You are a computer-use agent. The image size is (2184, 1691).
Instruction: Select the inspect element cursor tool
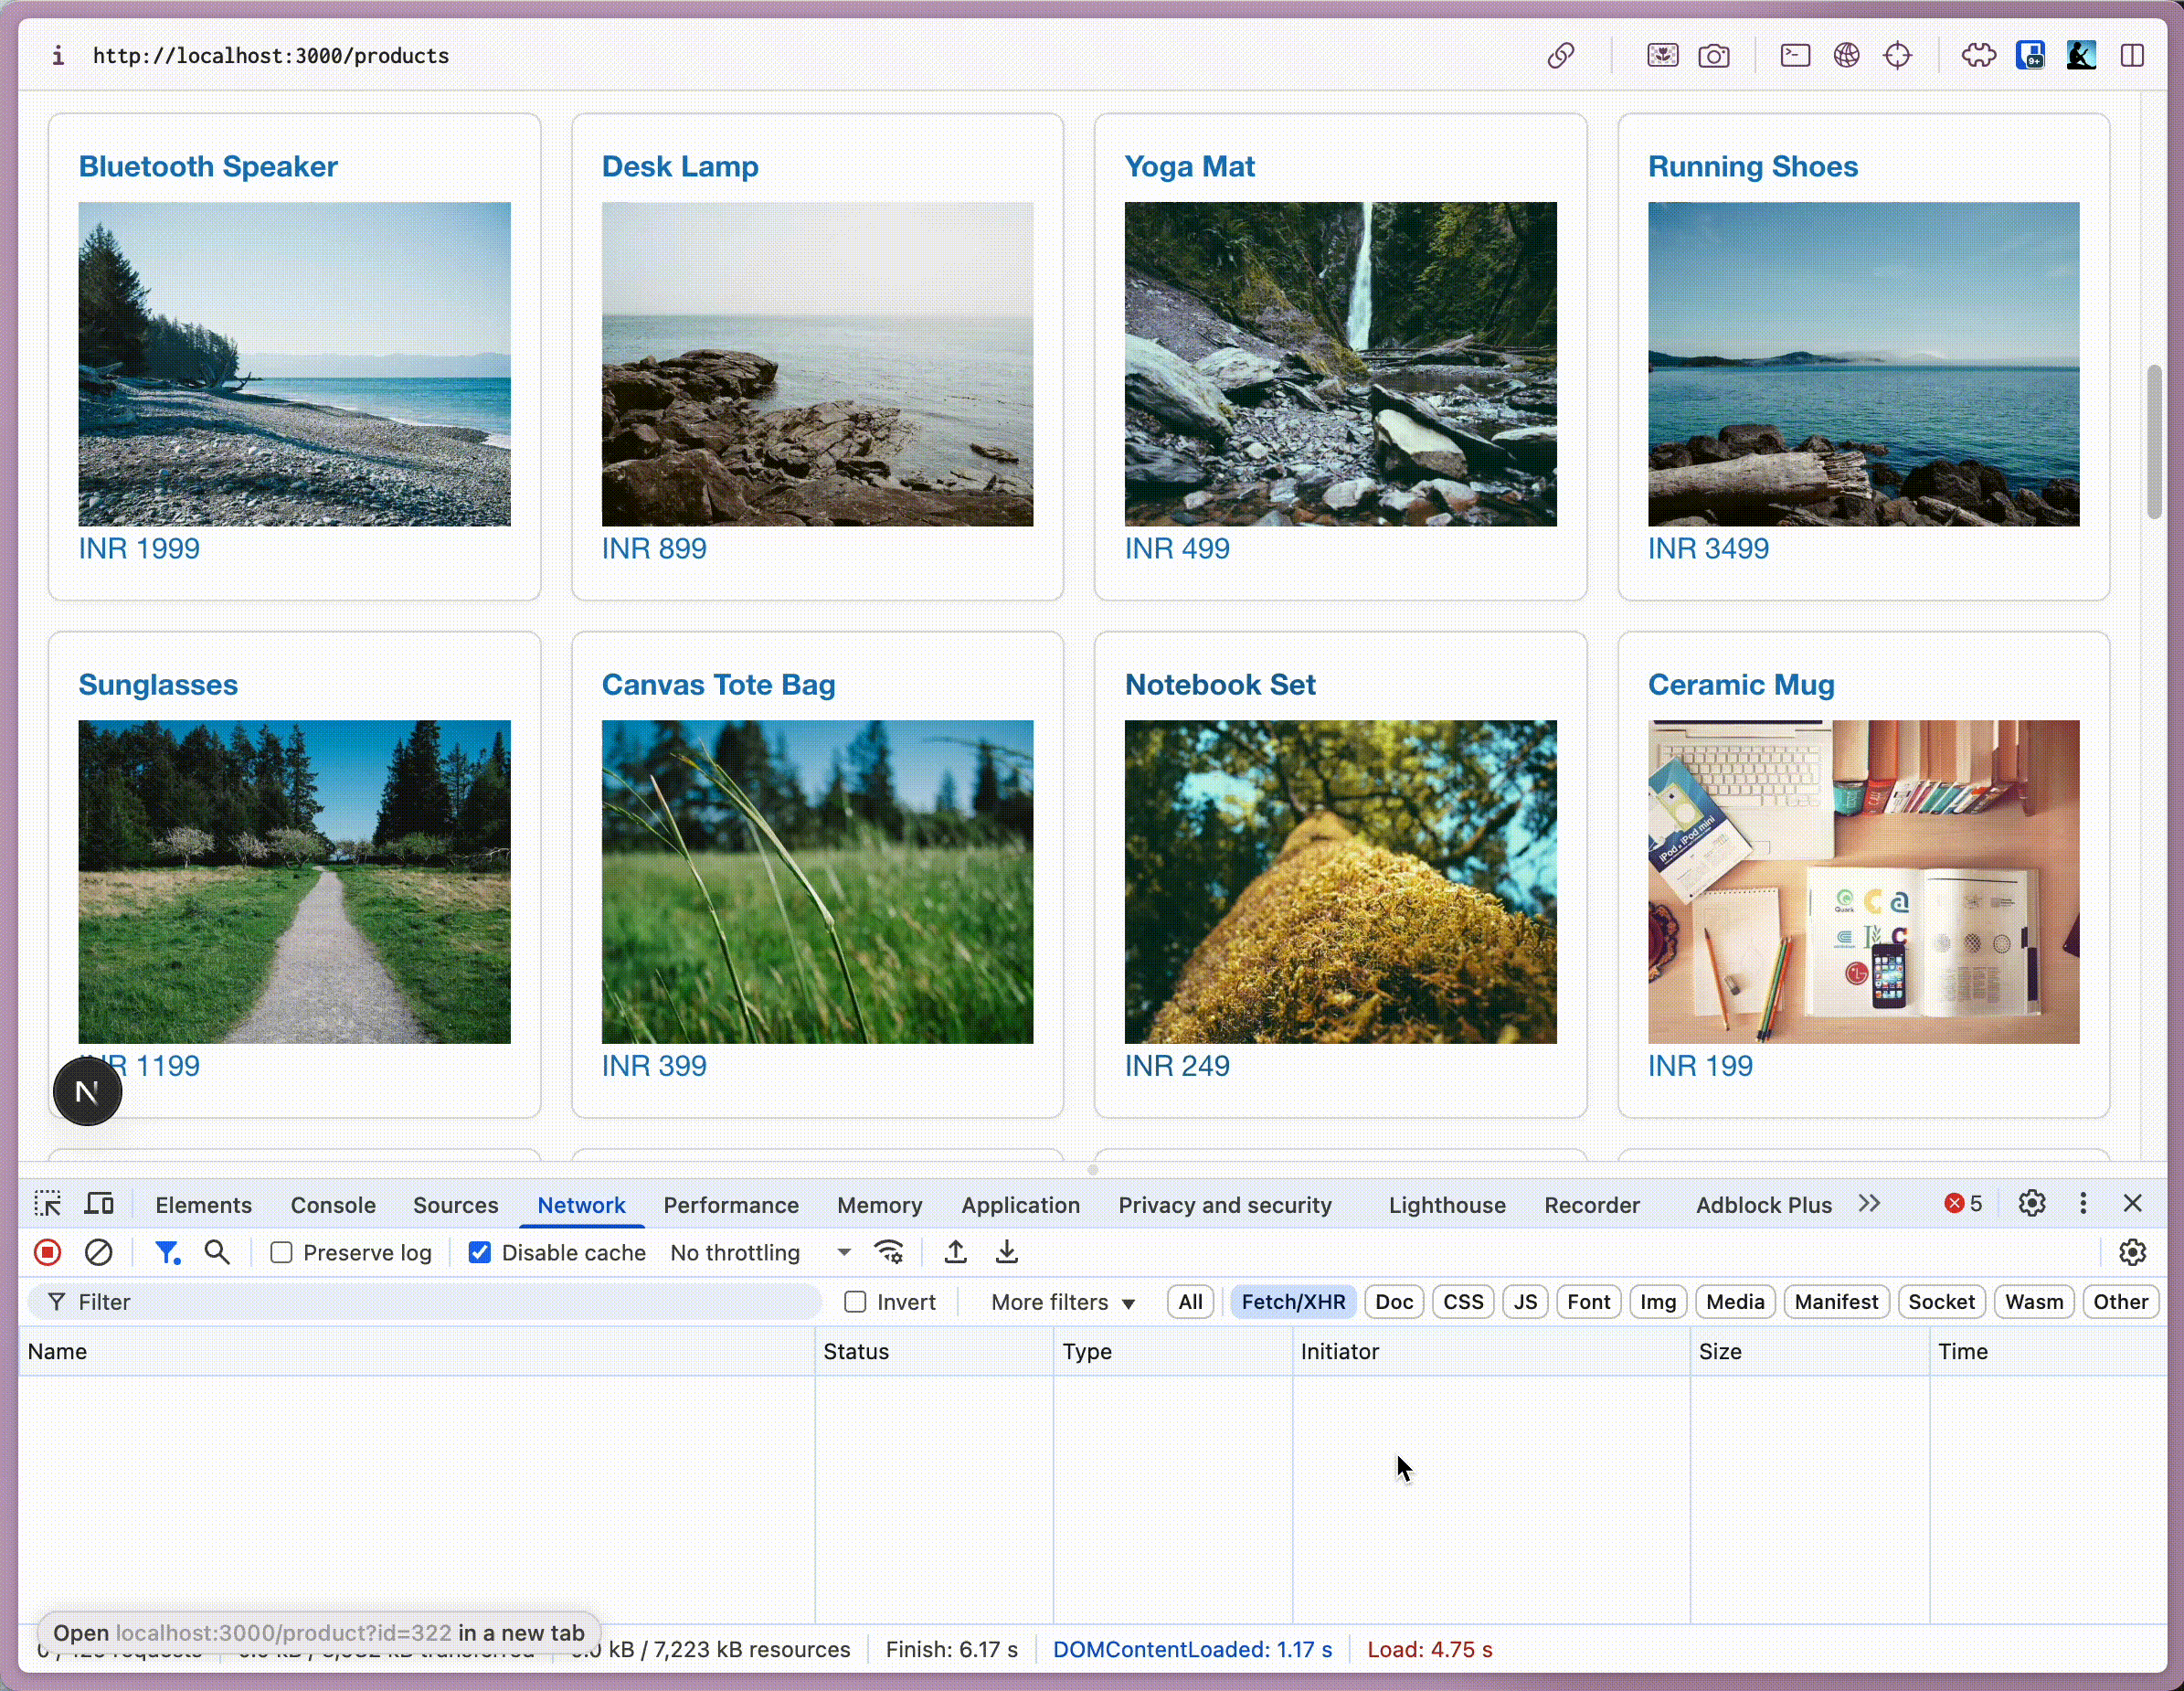[47, 1204]
